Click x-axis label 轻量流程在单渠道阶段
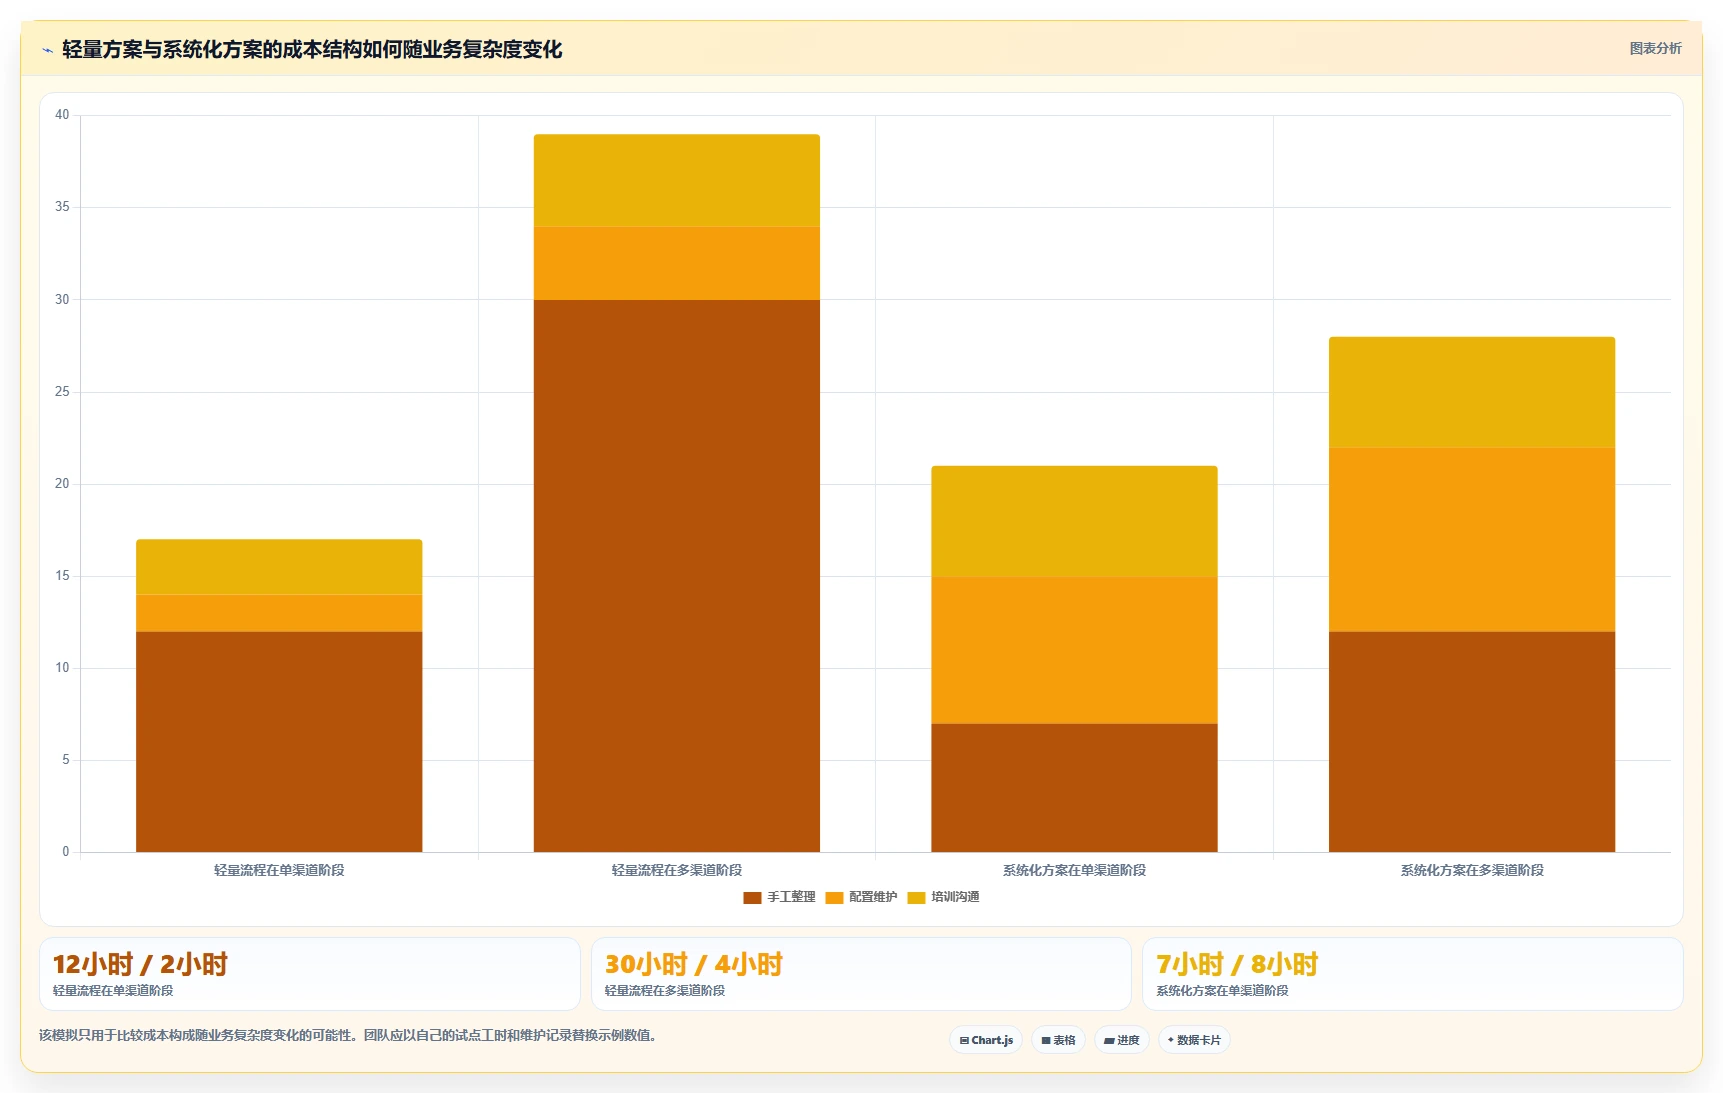 point(279,870)
